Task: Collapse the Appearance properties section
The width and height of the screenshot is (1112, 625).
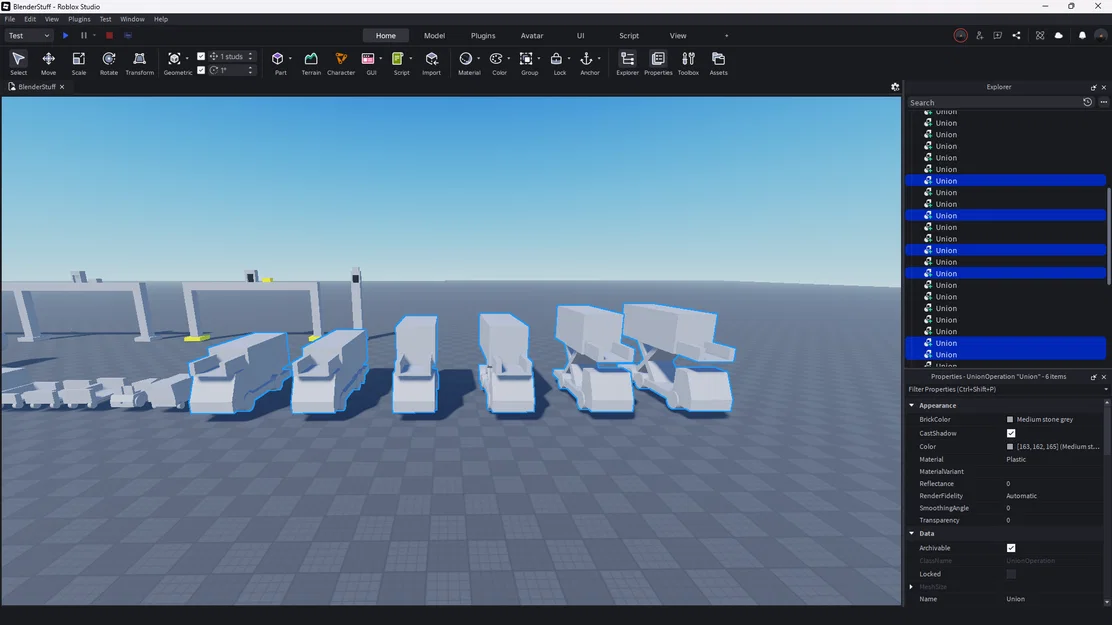Action: click(912, 405)
